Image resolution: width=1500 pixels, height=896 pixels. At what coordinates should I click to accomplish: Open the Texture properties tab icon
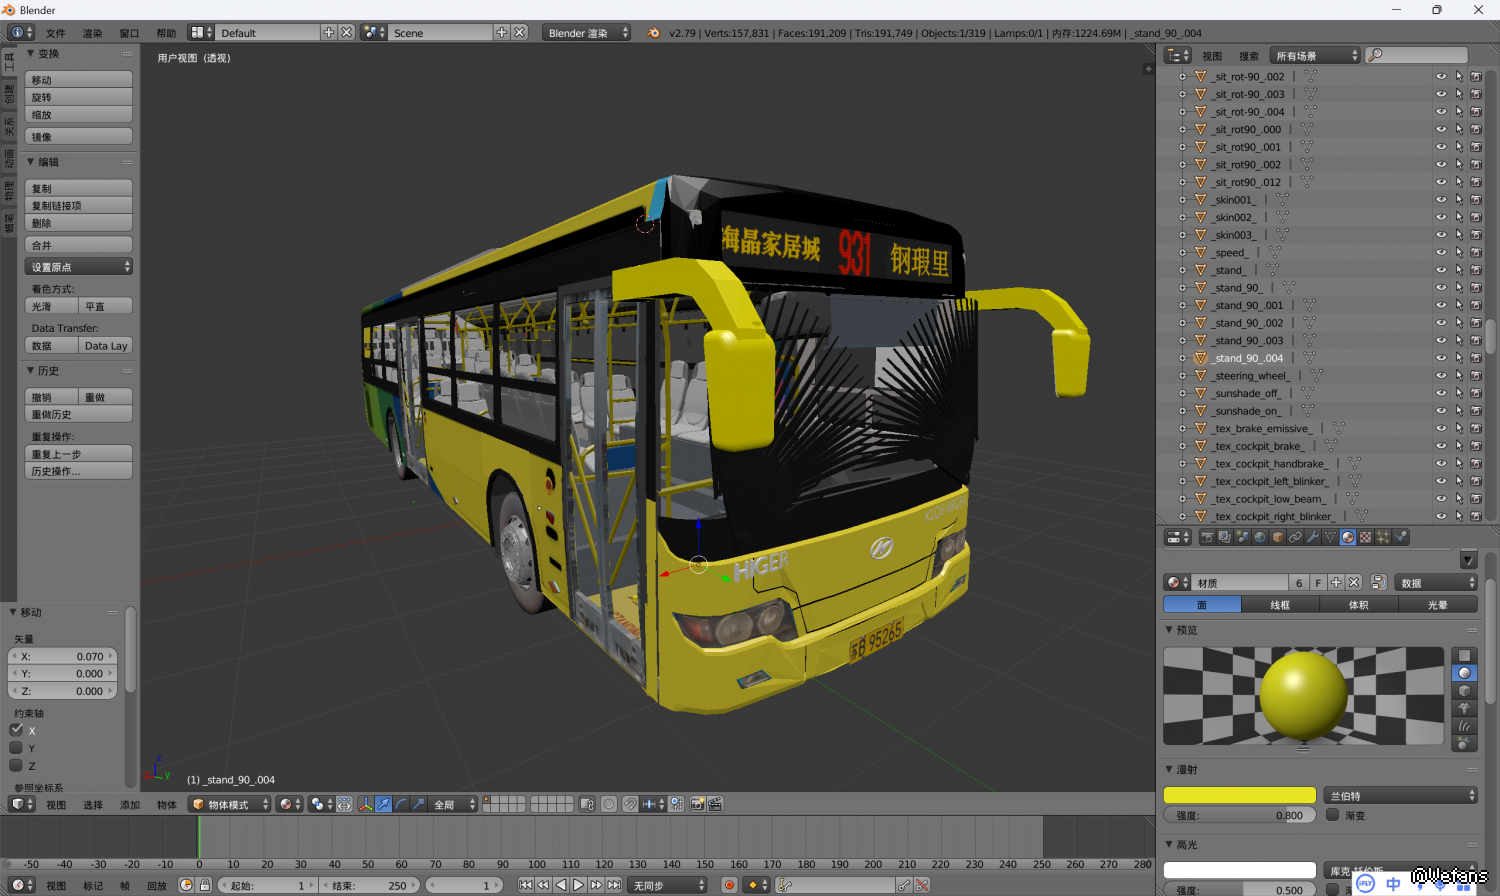[1365, 537]
